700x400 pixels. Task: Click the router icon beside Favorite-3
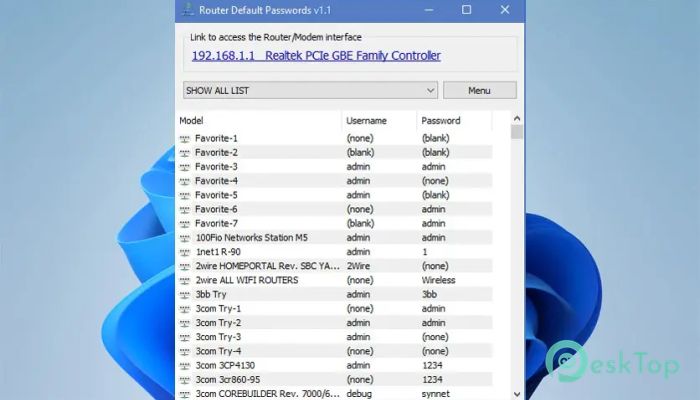point(184,167)
